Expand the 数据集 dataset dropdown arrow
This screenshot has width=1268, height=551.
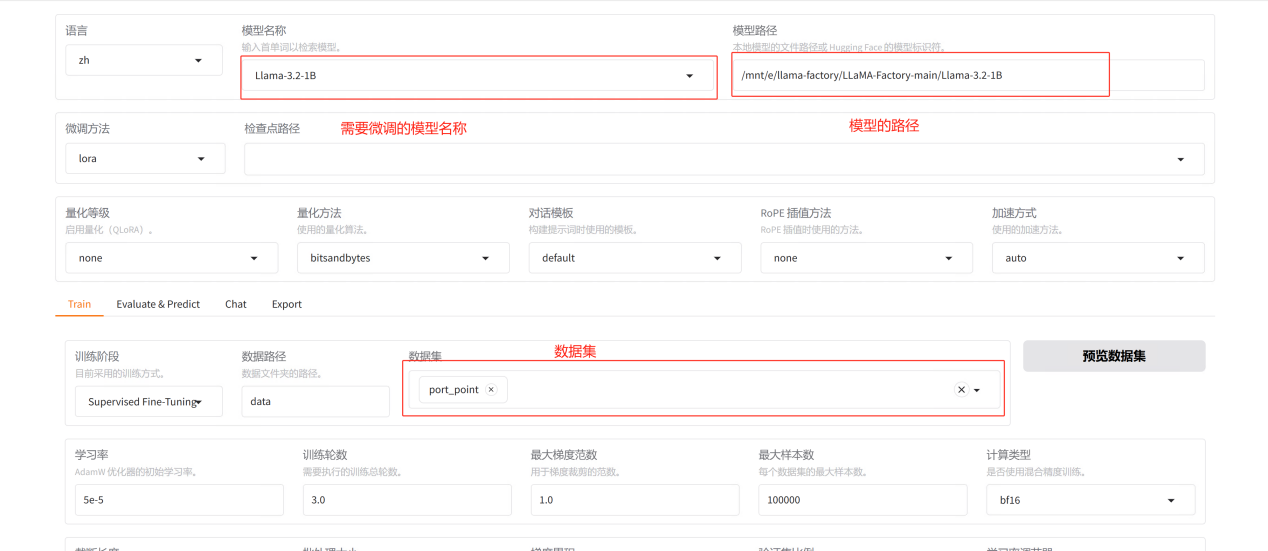(978, 391)
